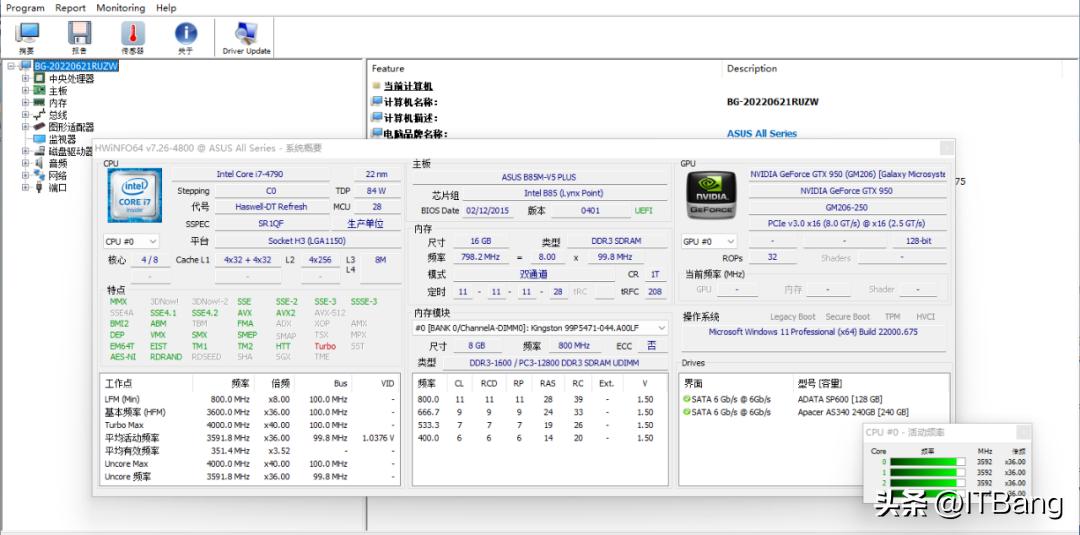
Task: Click the GM206-250 GPU codename field
Action: pos(847,207)
